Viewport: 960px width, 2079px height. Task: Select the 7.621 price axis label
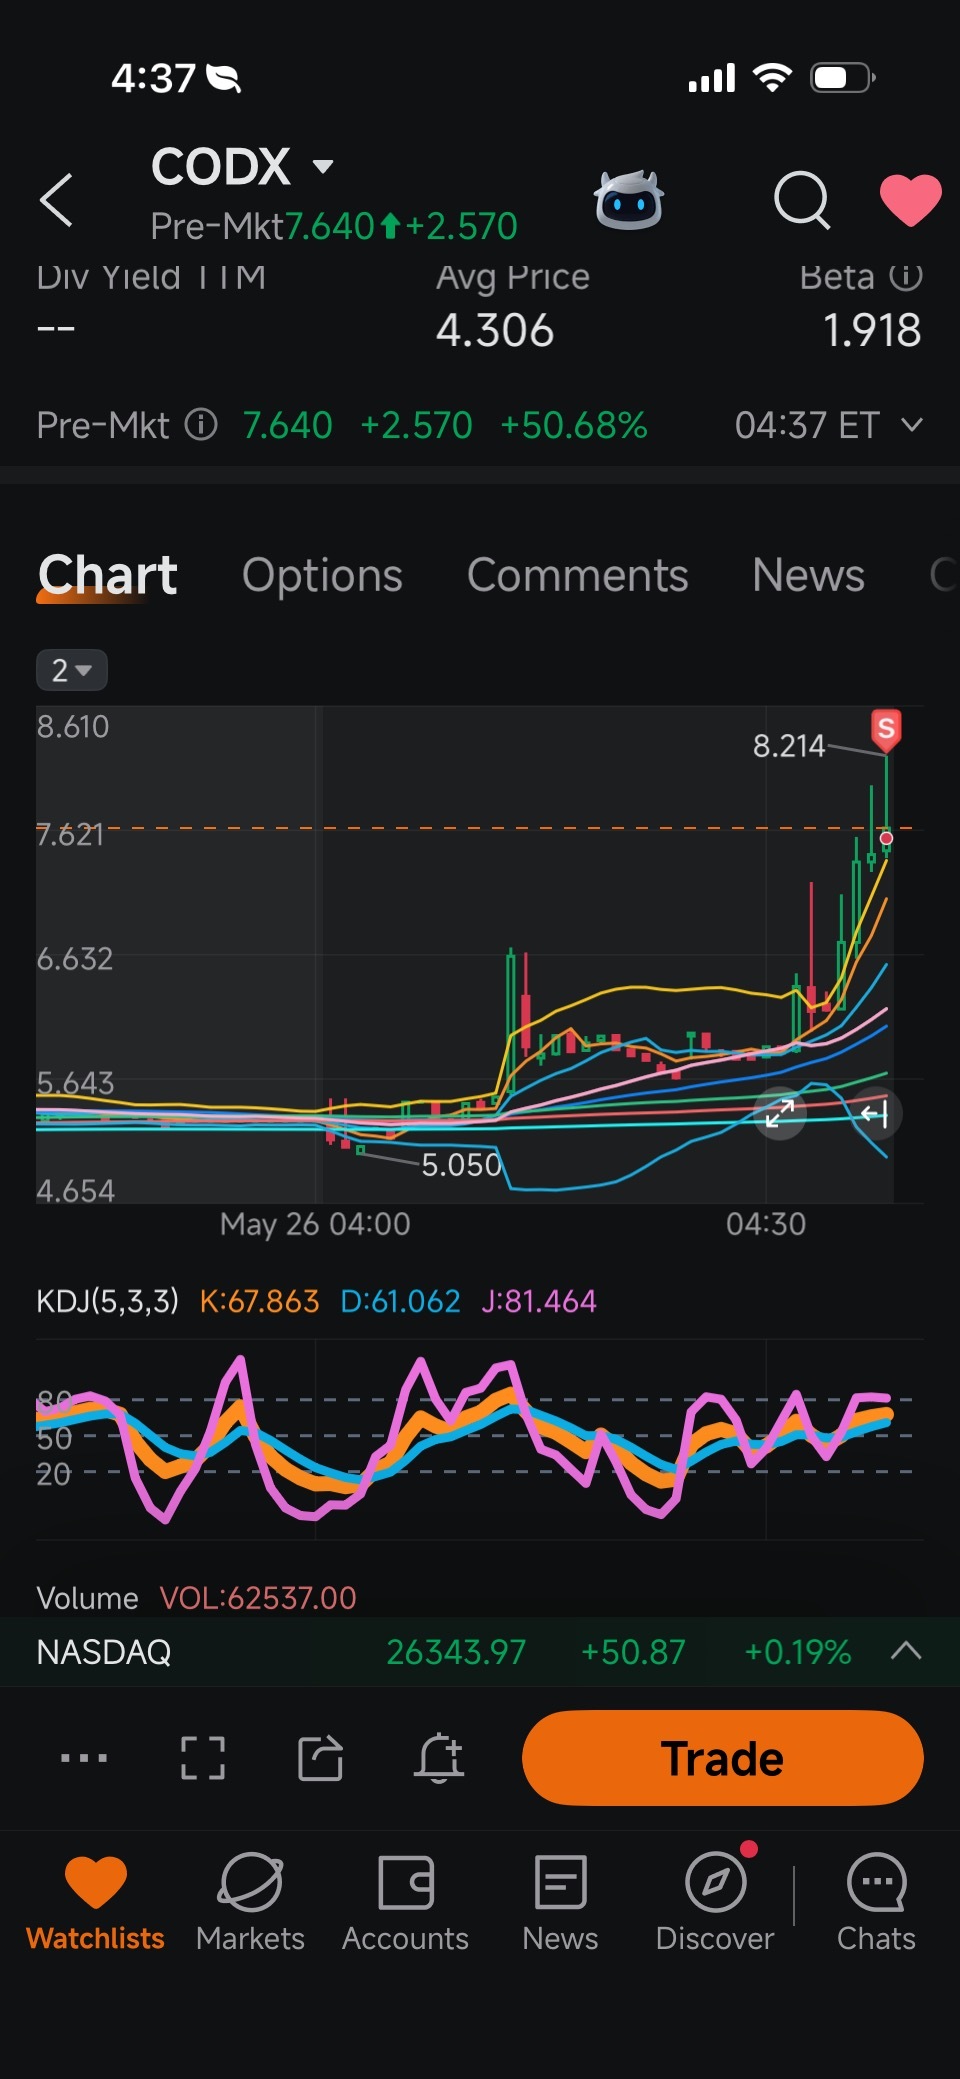(70, 834)
